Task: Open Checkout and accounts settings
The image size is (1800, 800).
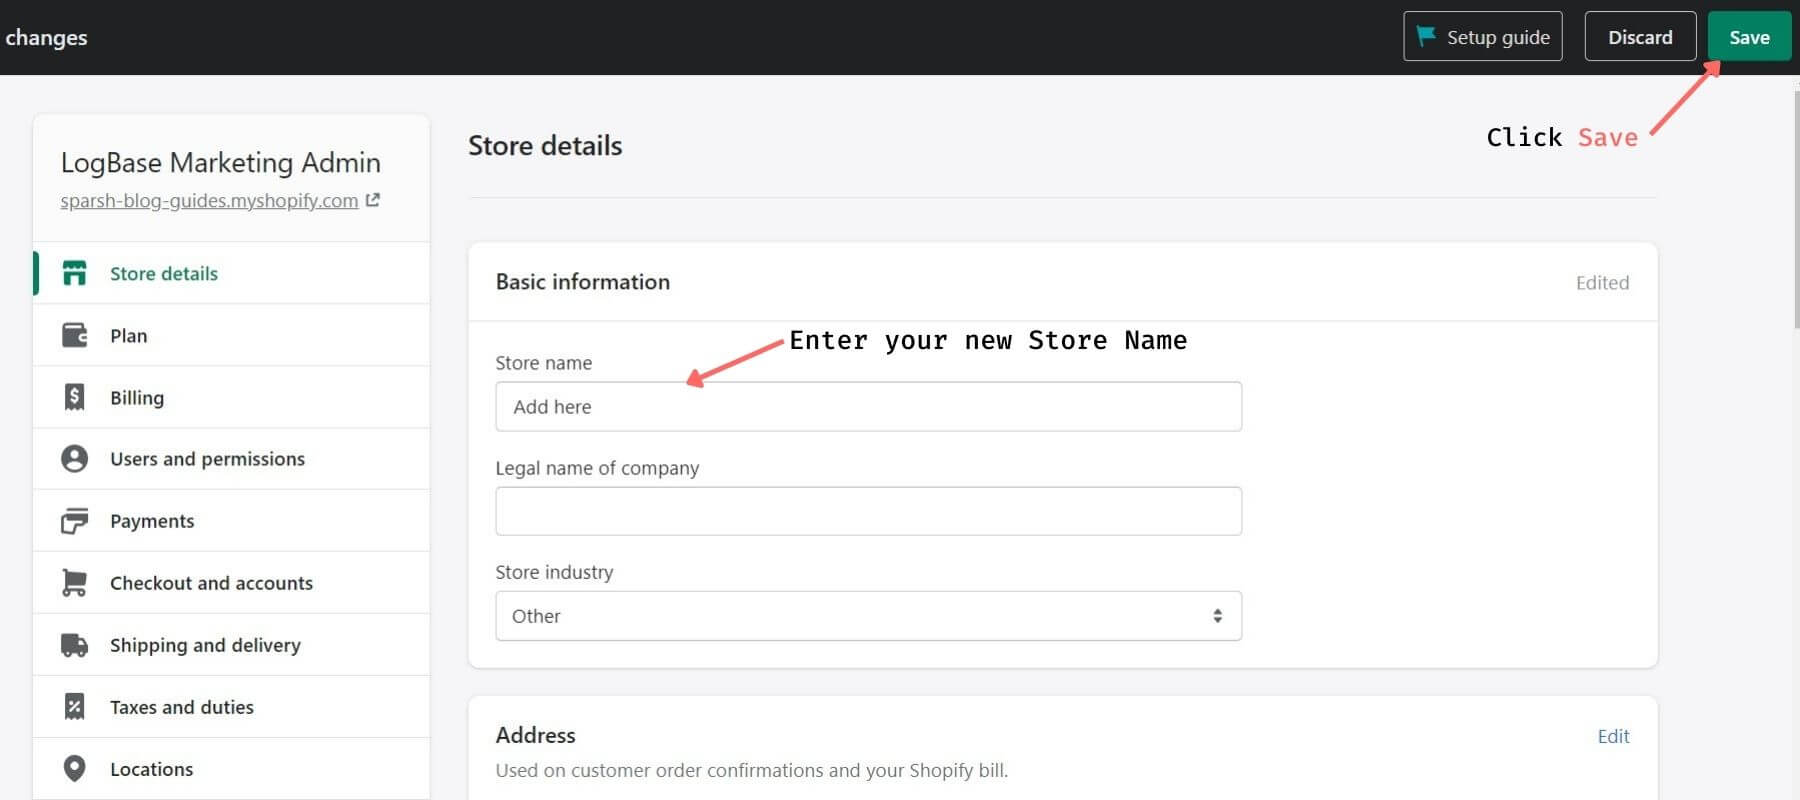Action: tap(211, 583)
